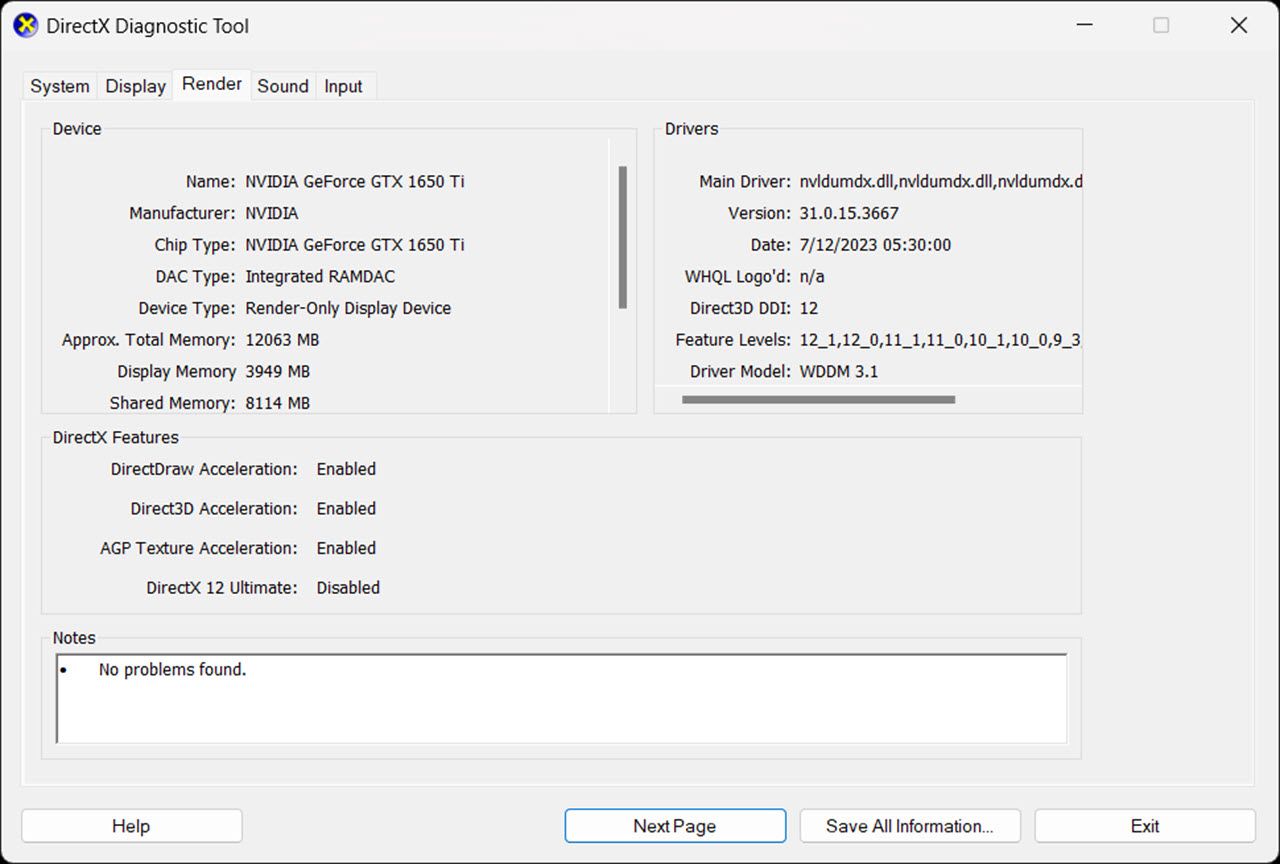Click inside the Notes text area

560,700
